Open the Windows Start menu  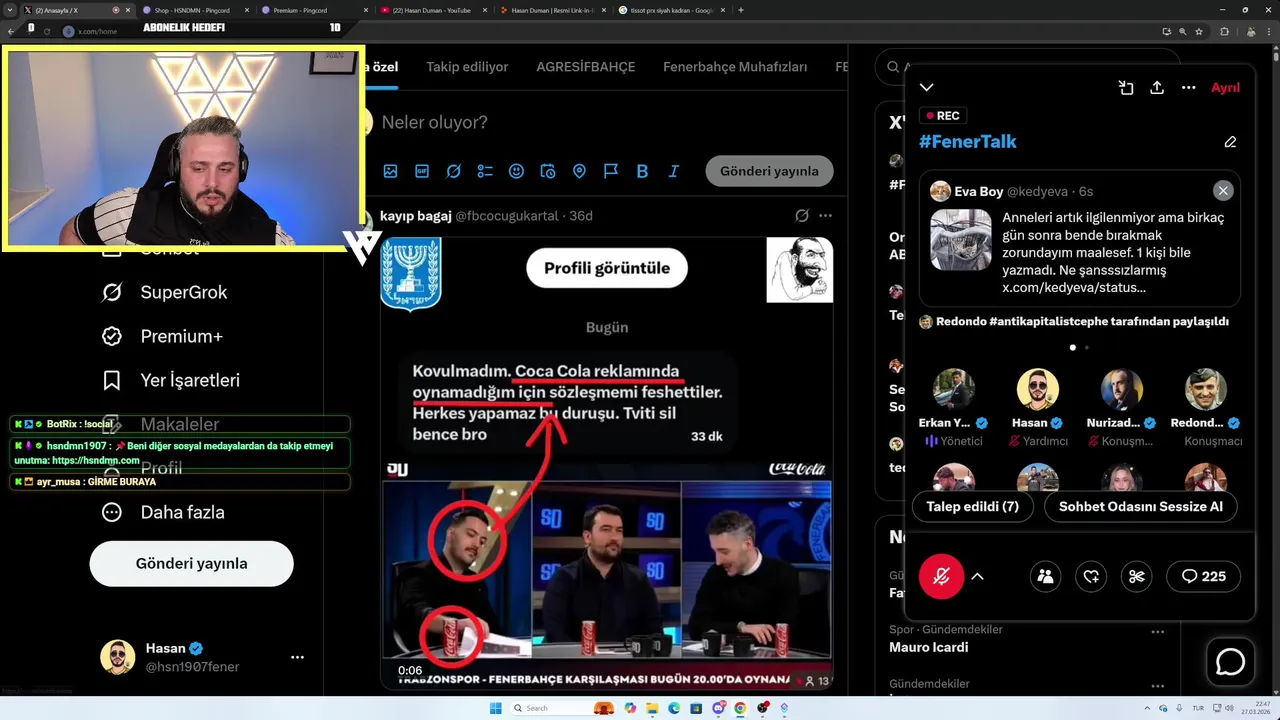coord(496,708)
